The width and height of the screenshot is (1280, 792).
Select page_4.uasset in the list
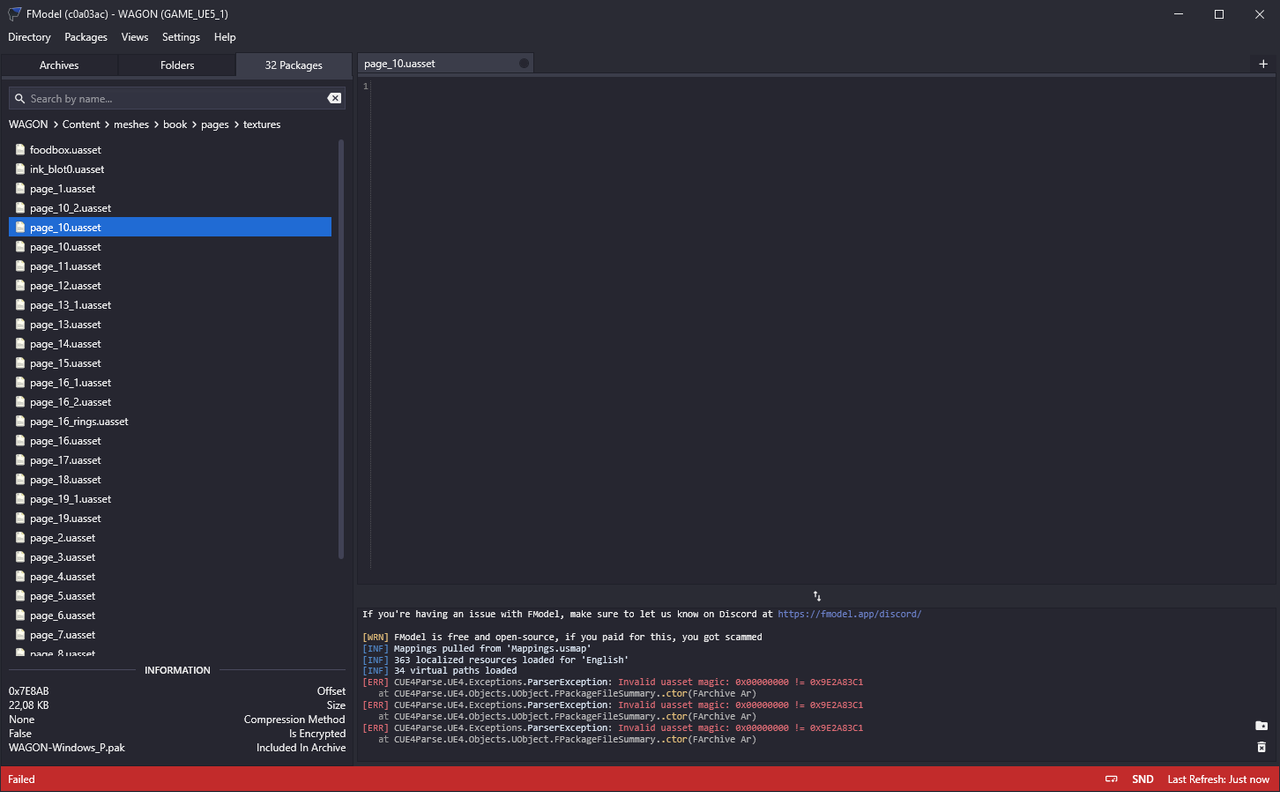point(170,577)
